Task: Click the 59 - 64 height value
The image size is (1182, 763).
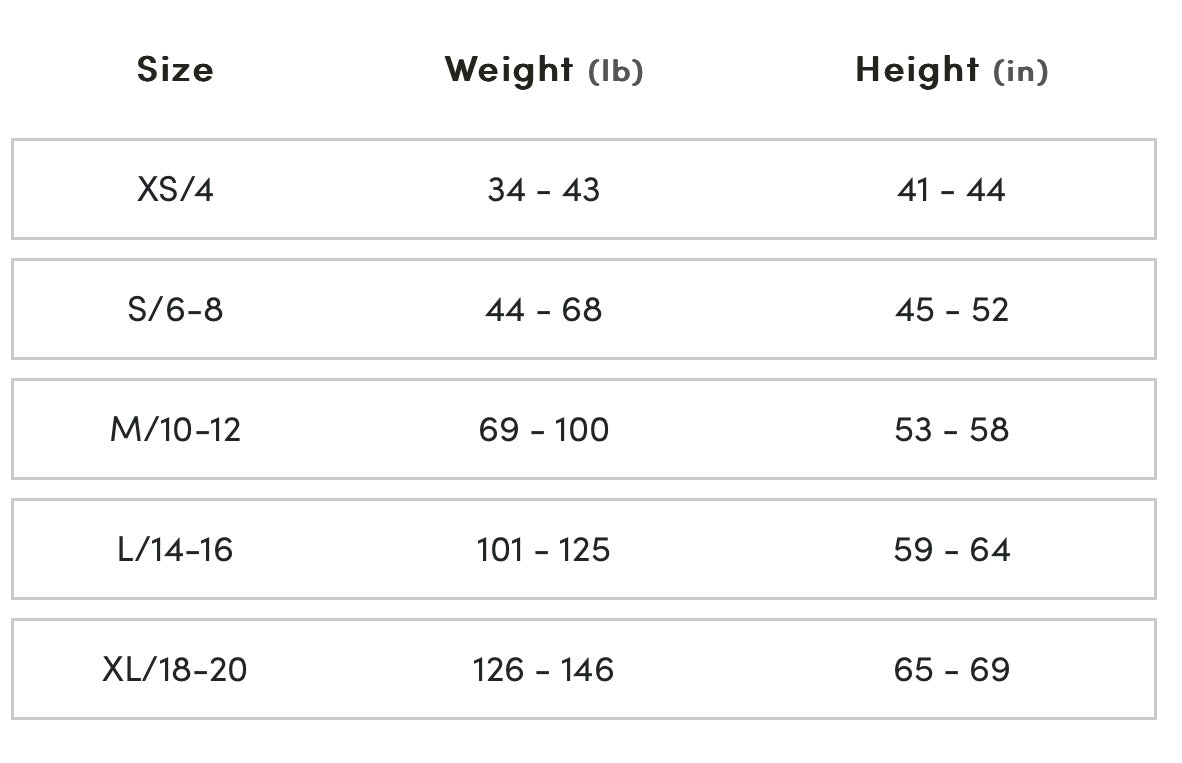Action: (x=951, y=549)
